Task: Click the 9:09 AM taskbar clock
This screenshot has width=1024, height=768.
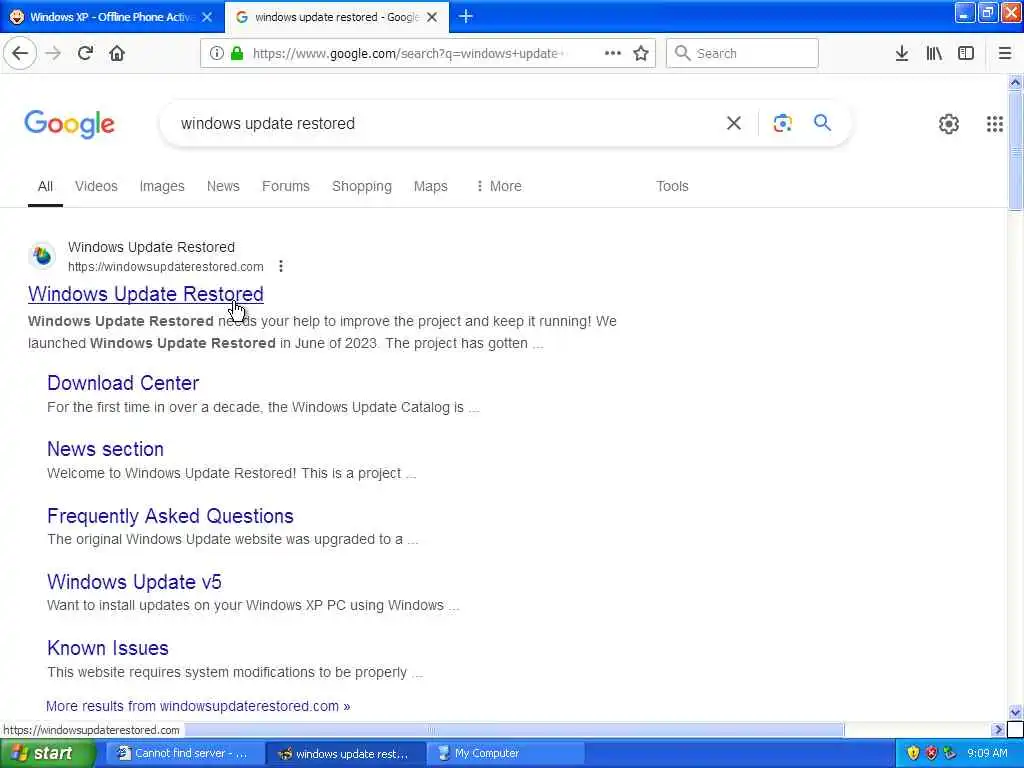Action: point(987,754)
